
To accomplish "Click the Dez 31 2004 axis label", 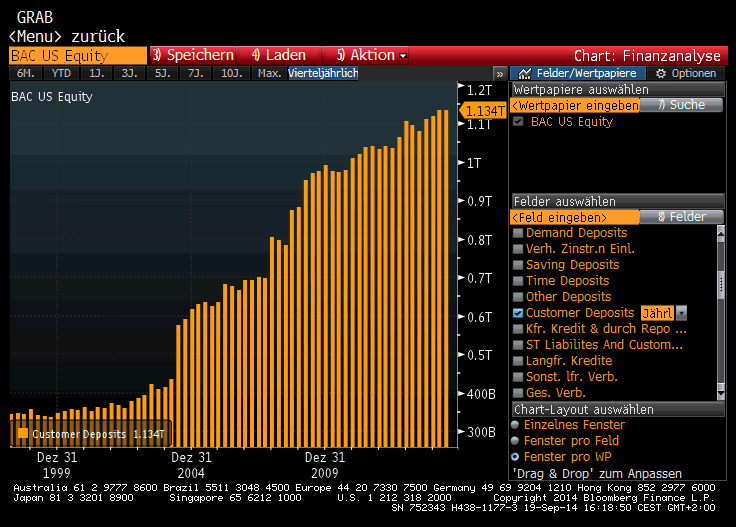I will (x=191, y=465).
